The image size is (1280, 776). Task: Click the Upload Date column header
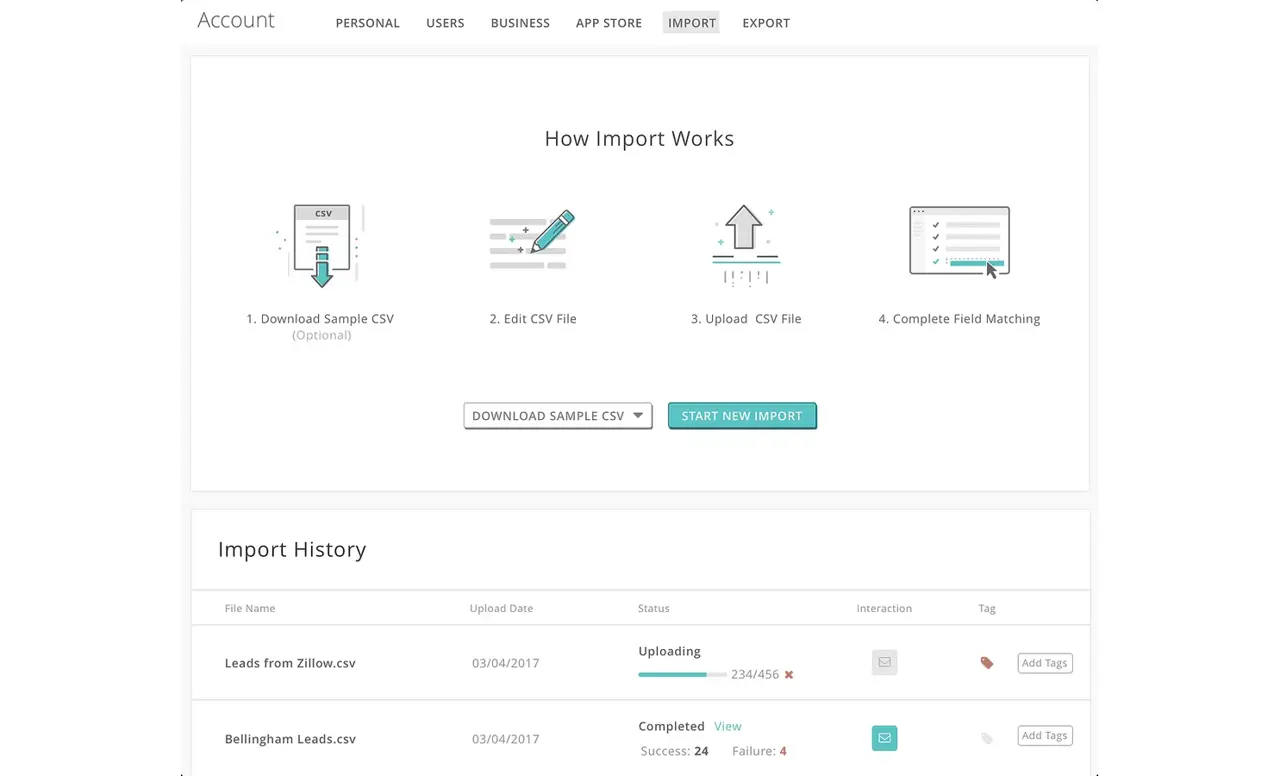click(x=501, y=608)
